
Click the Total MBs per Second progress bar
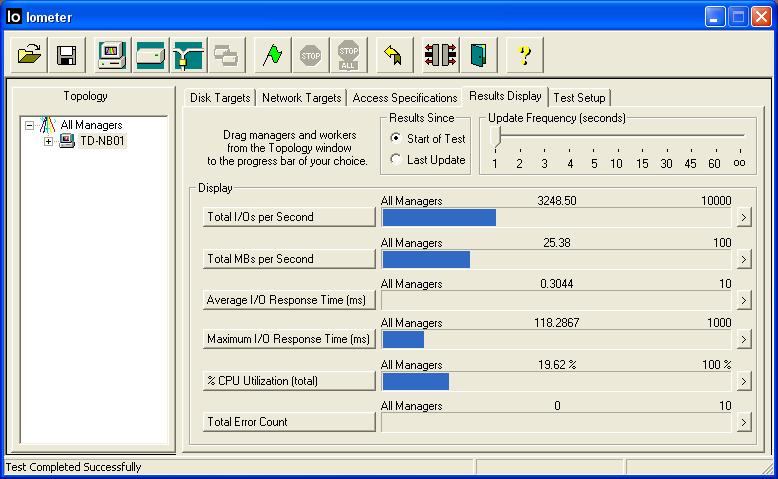pyautogui.click(x=556, y=260)
